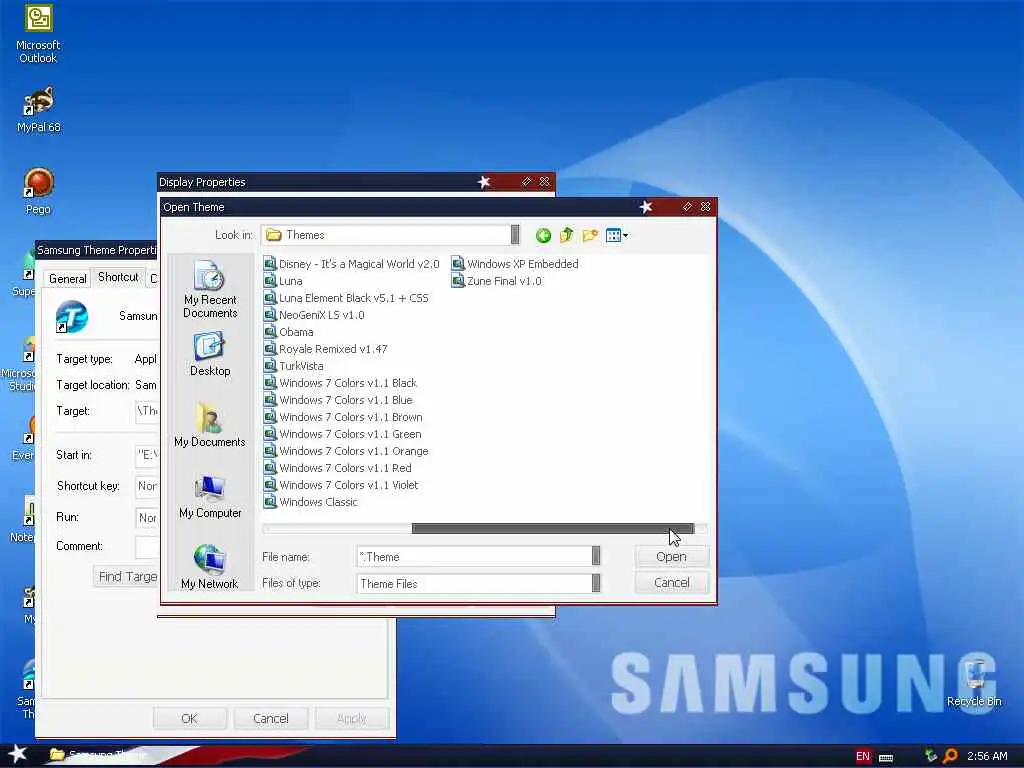
Task: Select NeoGeniX LS v1.0 theme
Action: click(x=314, y=315)
